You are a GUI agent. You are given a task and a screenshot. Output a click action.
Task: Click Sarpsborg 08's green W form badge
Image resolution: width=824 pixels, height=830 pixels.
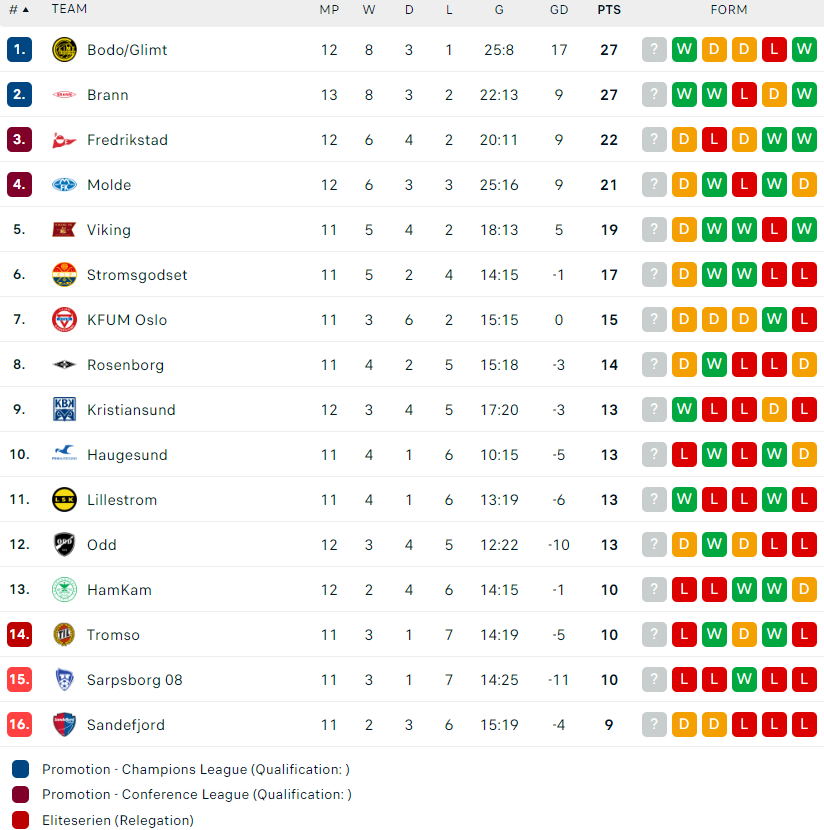[744, 680]
